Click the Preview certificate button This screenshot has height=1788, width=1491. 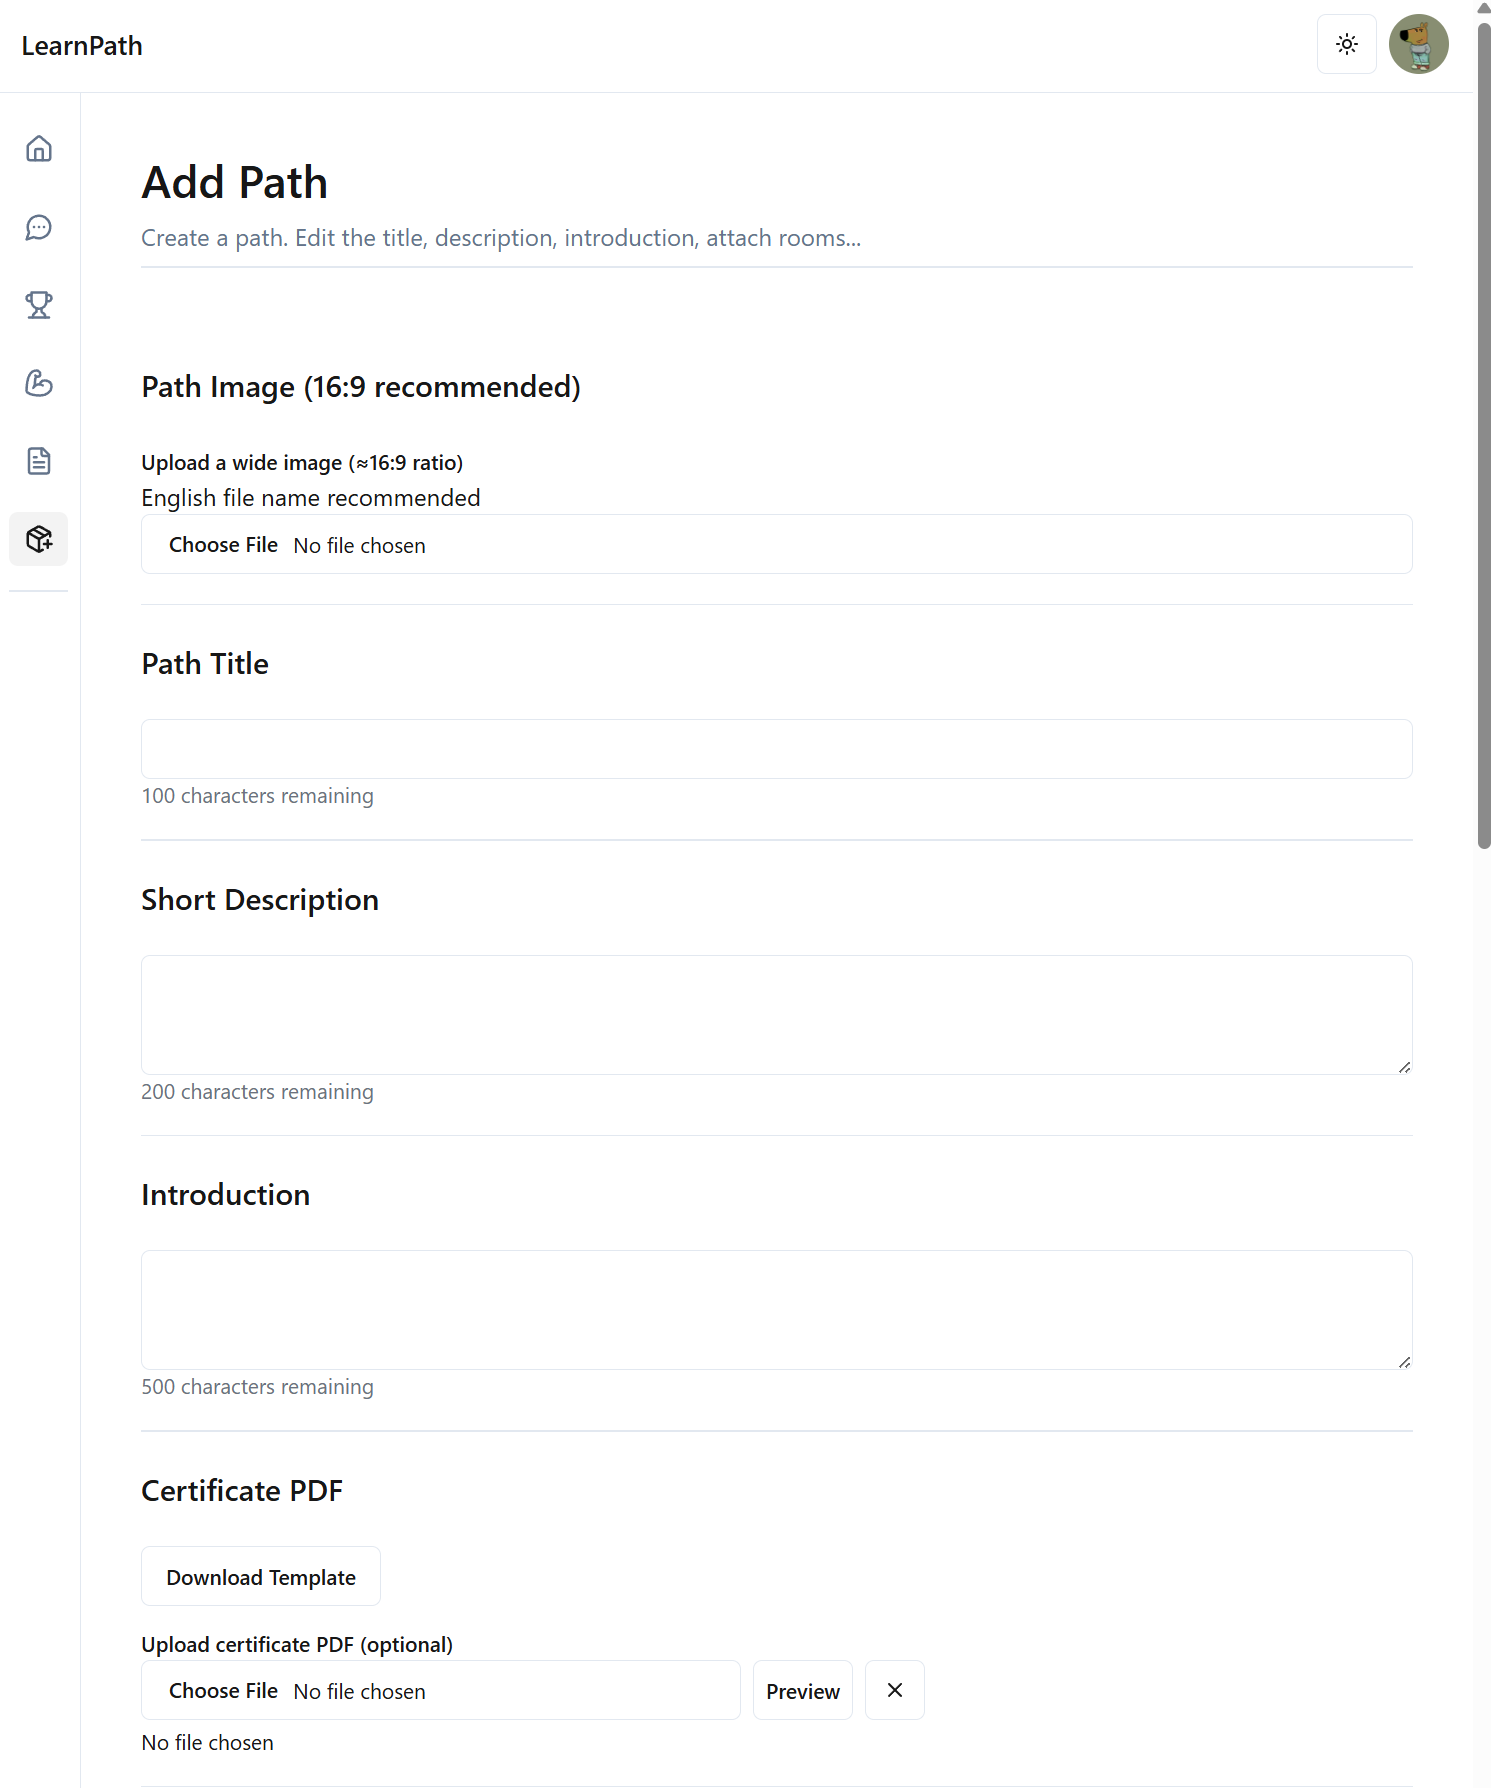click(803, 1690)
